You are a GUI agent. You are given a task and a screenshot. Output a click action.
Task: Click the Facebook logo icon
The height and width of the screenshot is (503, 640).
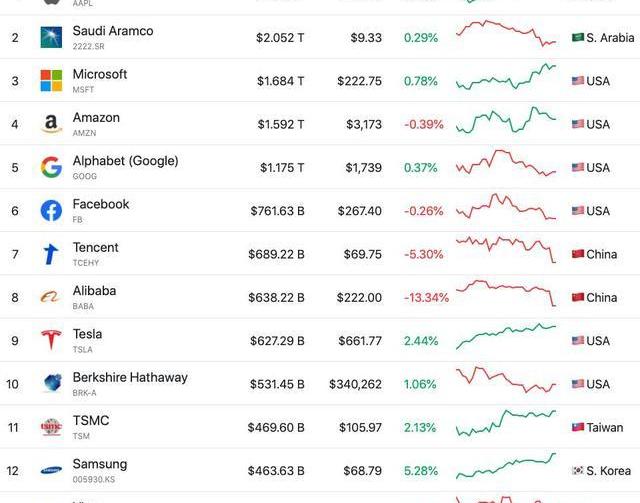(x=51, y=211)
